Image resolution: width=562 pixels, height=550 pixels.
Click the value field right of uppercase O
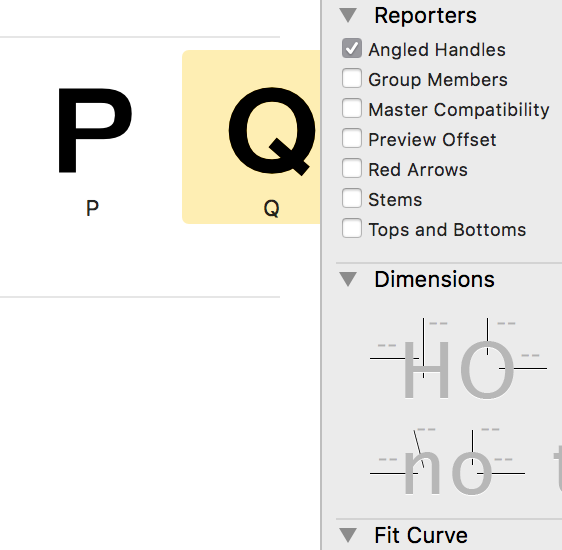(x=530, y=355)
